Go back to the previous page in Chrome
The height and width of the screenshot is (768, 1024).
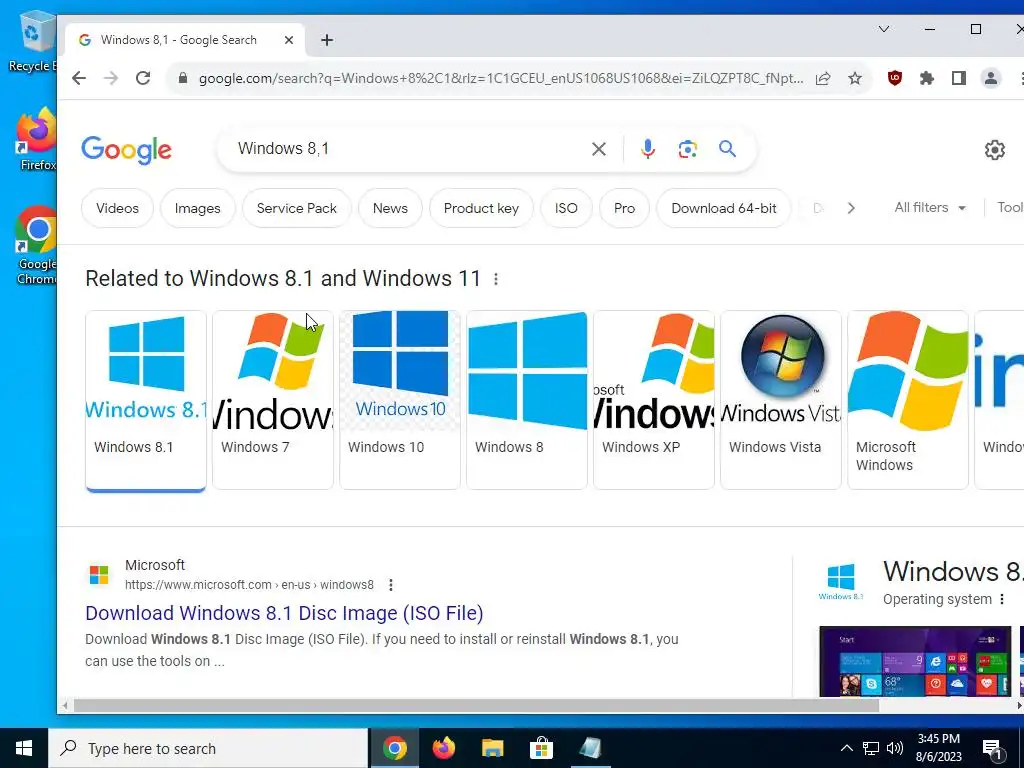(79, 78)
